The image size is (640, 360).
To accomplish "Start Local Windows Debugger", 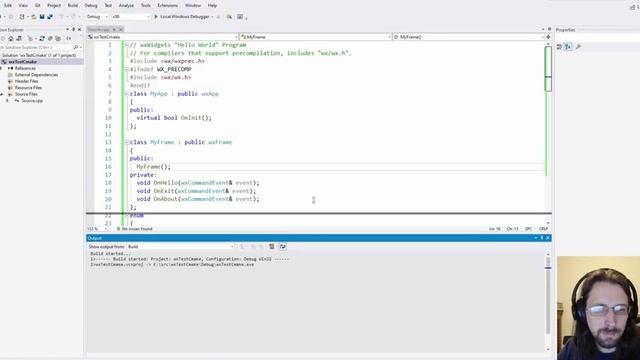I will [181, 17].
